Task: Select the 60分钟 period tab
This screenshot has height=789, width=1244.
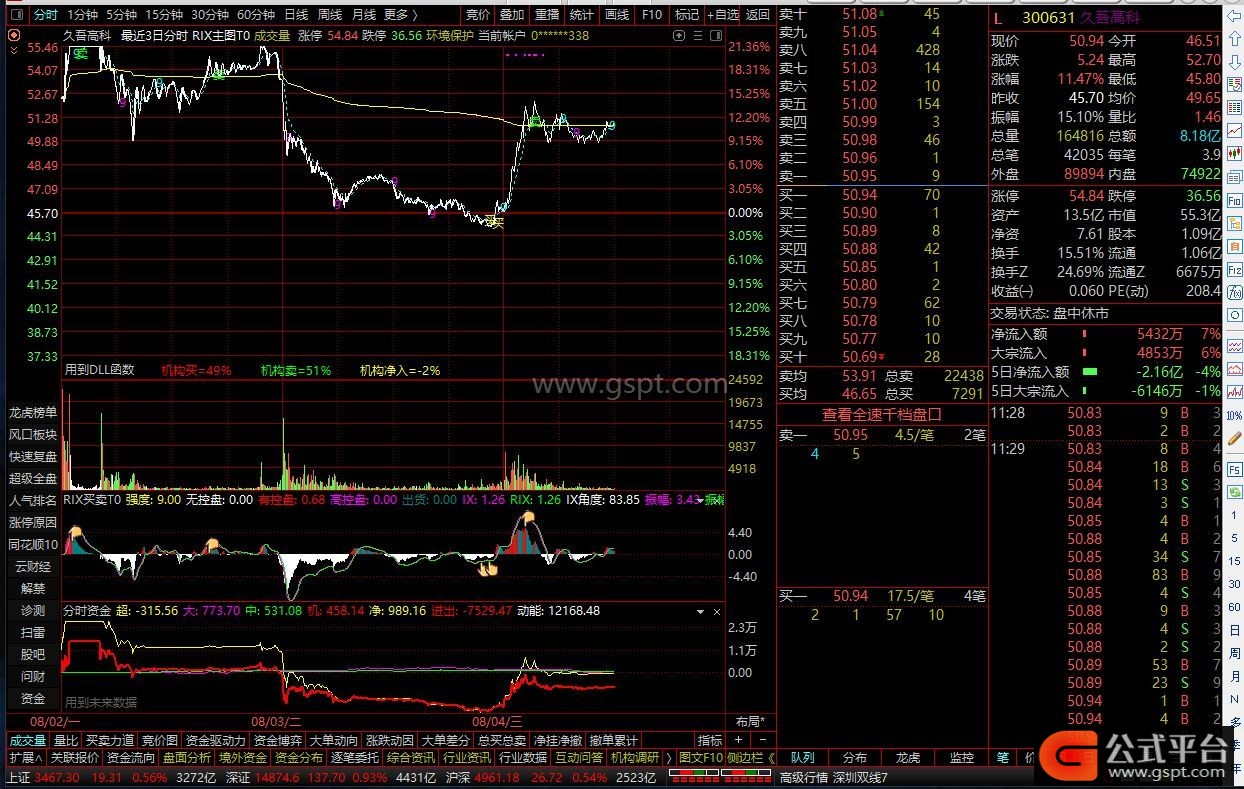Action: click(255, 15)
